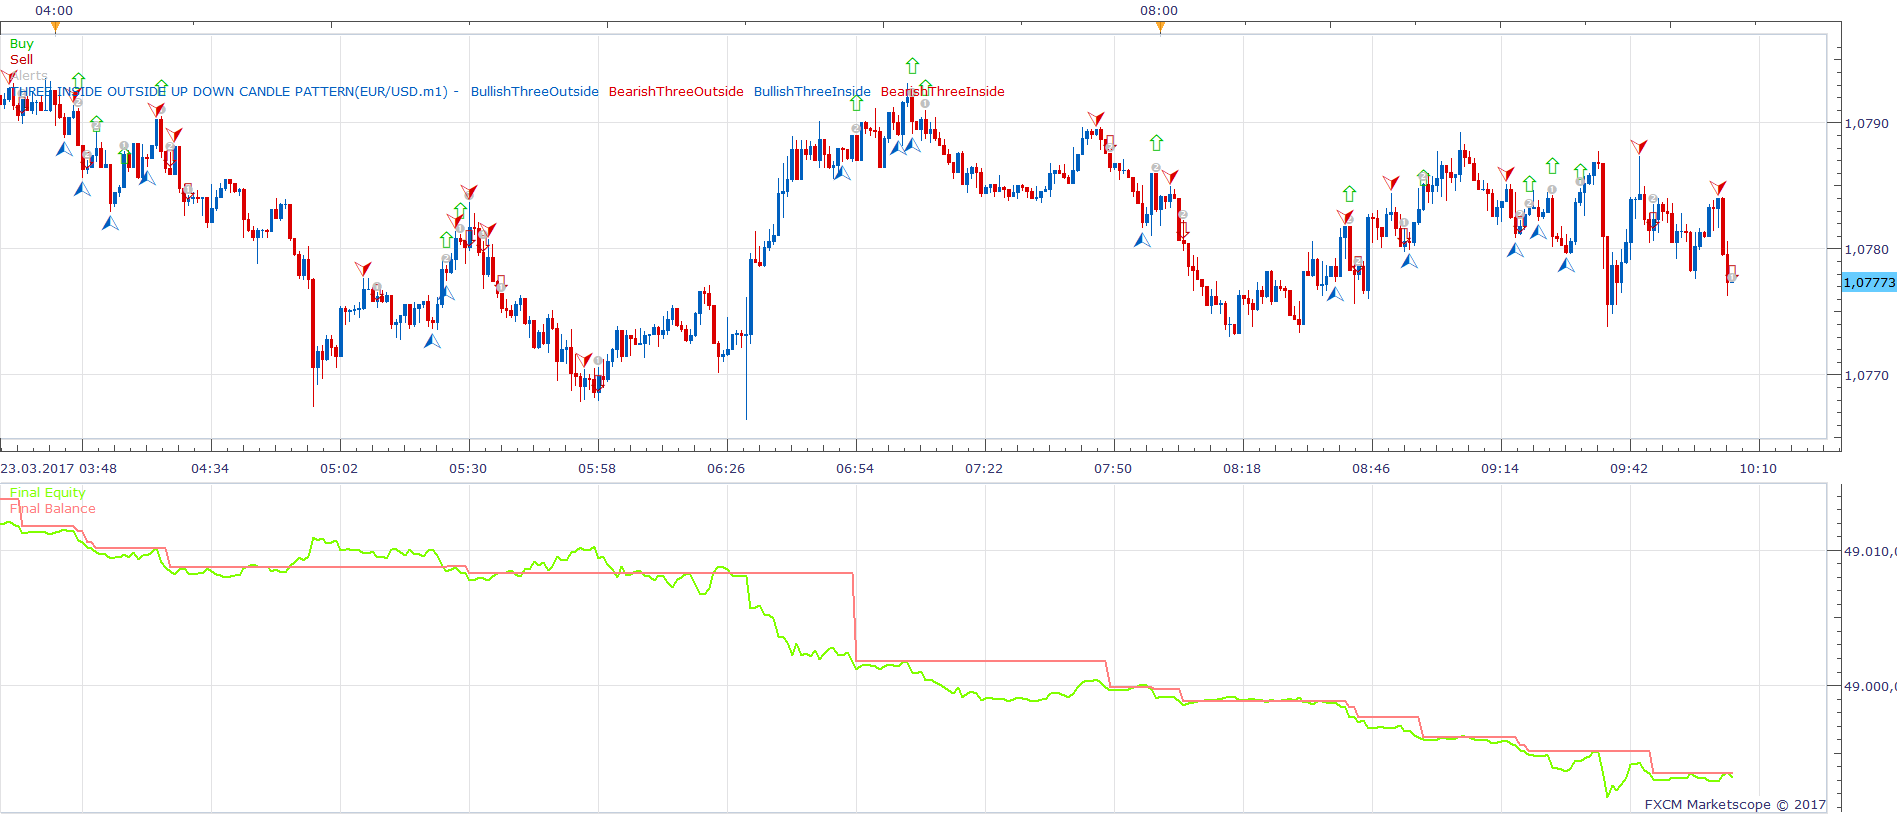
Task: Click the Buy legend label
Action: pyautogui.click(x=21, y=44)
